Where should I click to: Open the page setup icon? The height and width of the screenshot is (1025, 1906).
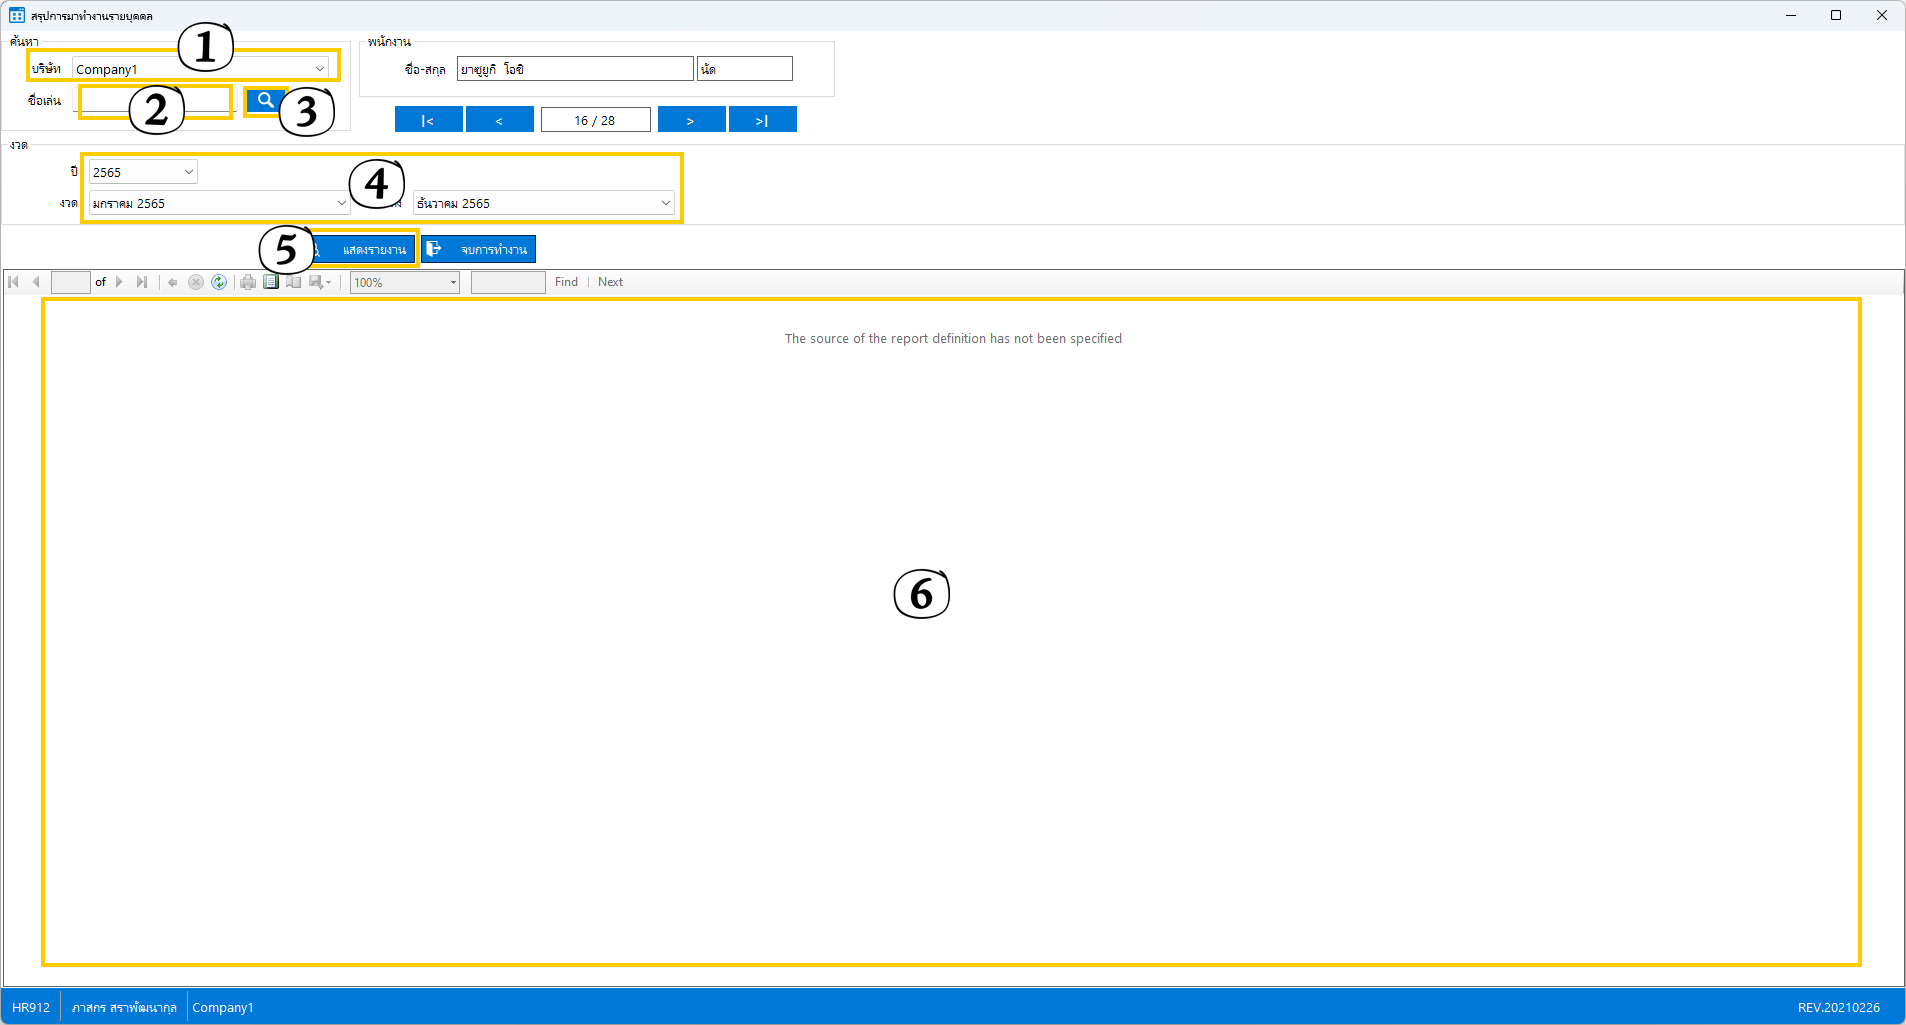[x=294, y=282]
